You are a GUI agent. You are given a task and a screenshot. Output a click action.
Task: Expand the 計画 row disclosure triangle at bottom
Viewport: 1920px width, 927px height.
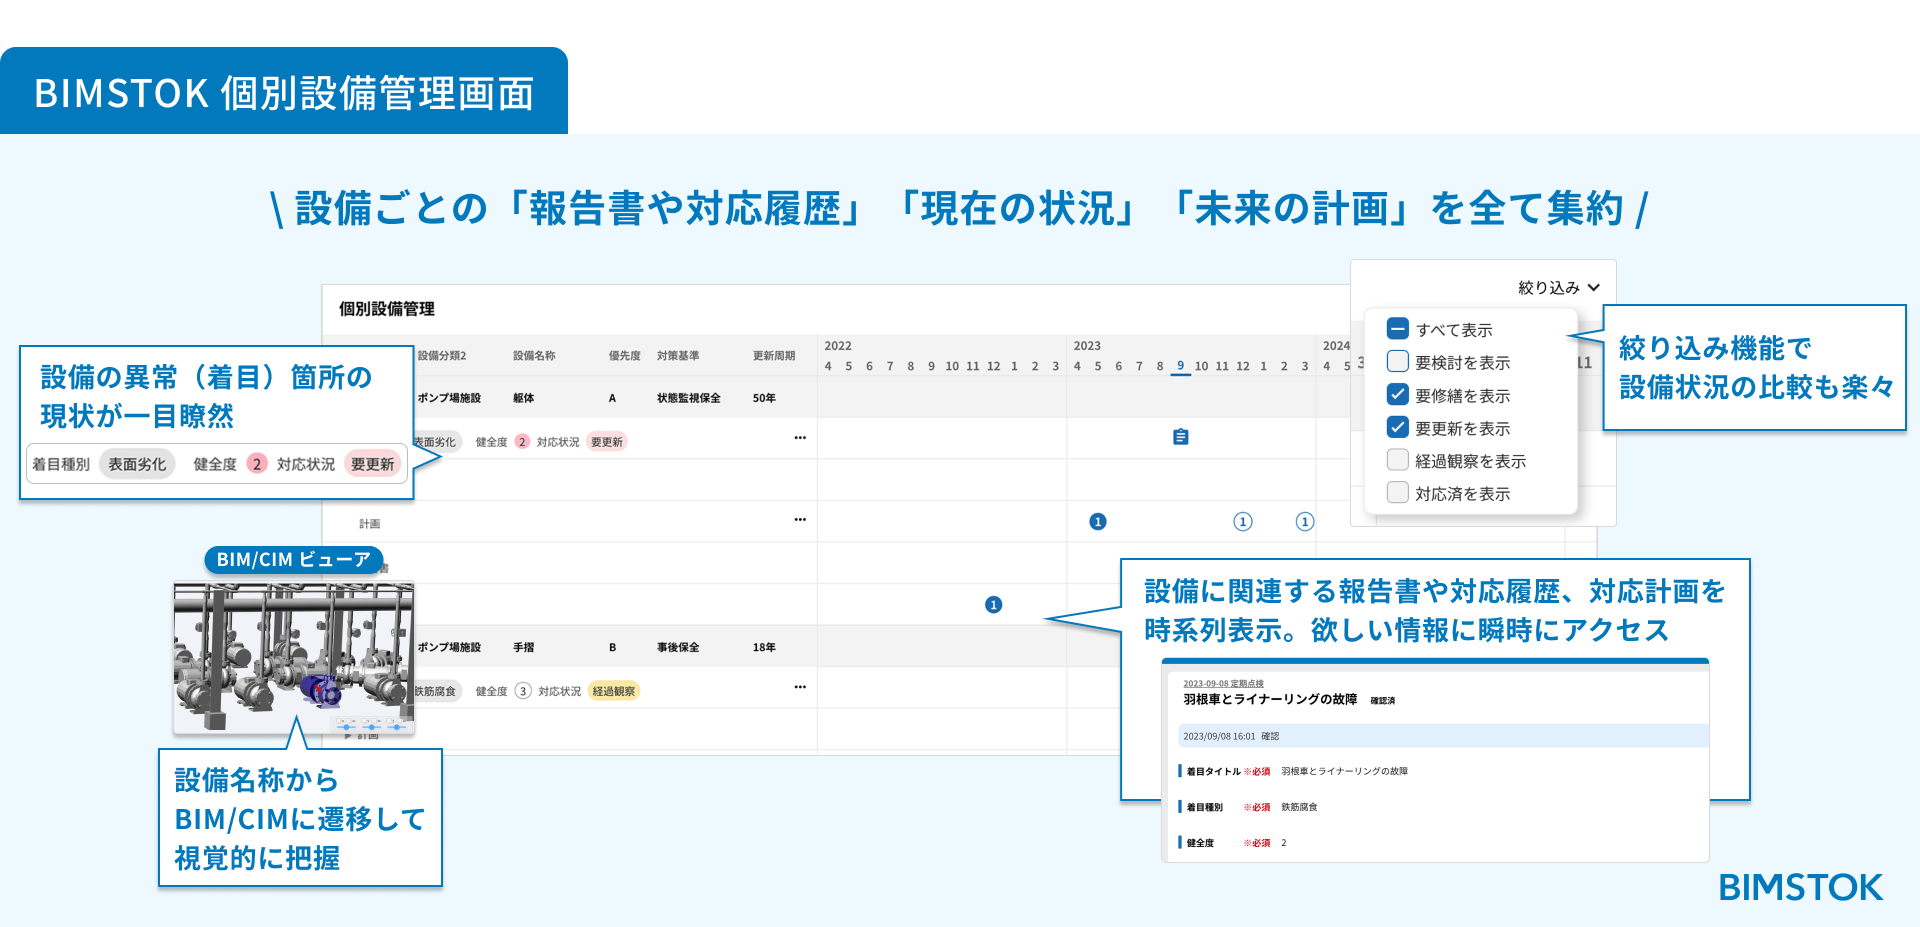click(348, 736)
